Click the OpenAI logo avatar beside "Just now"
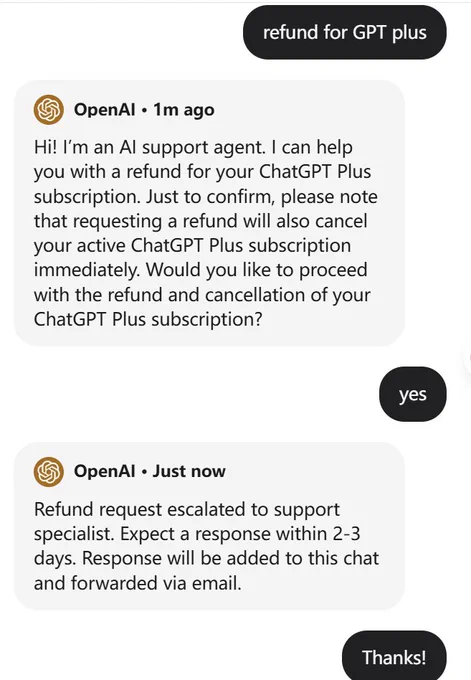 click(49, 471)
